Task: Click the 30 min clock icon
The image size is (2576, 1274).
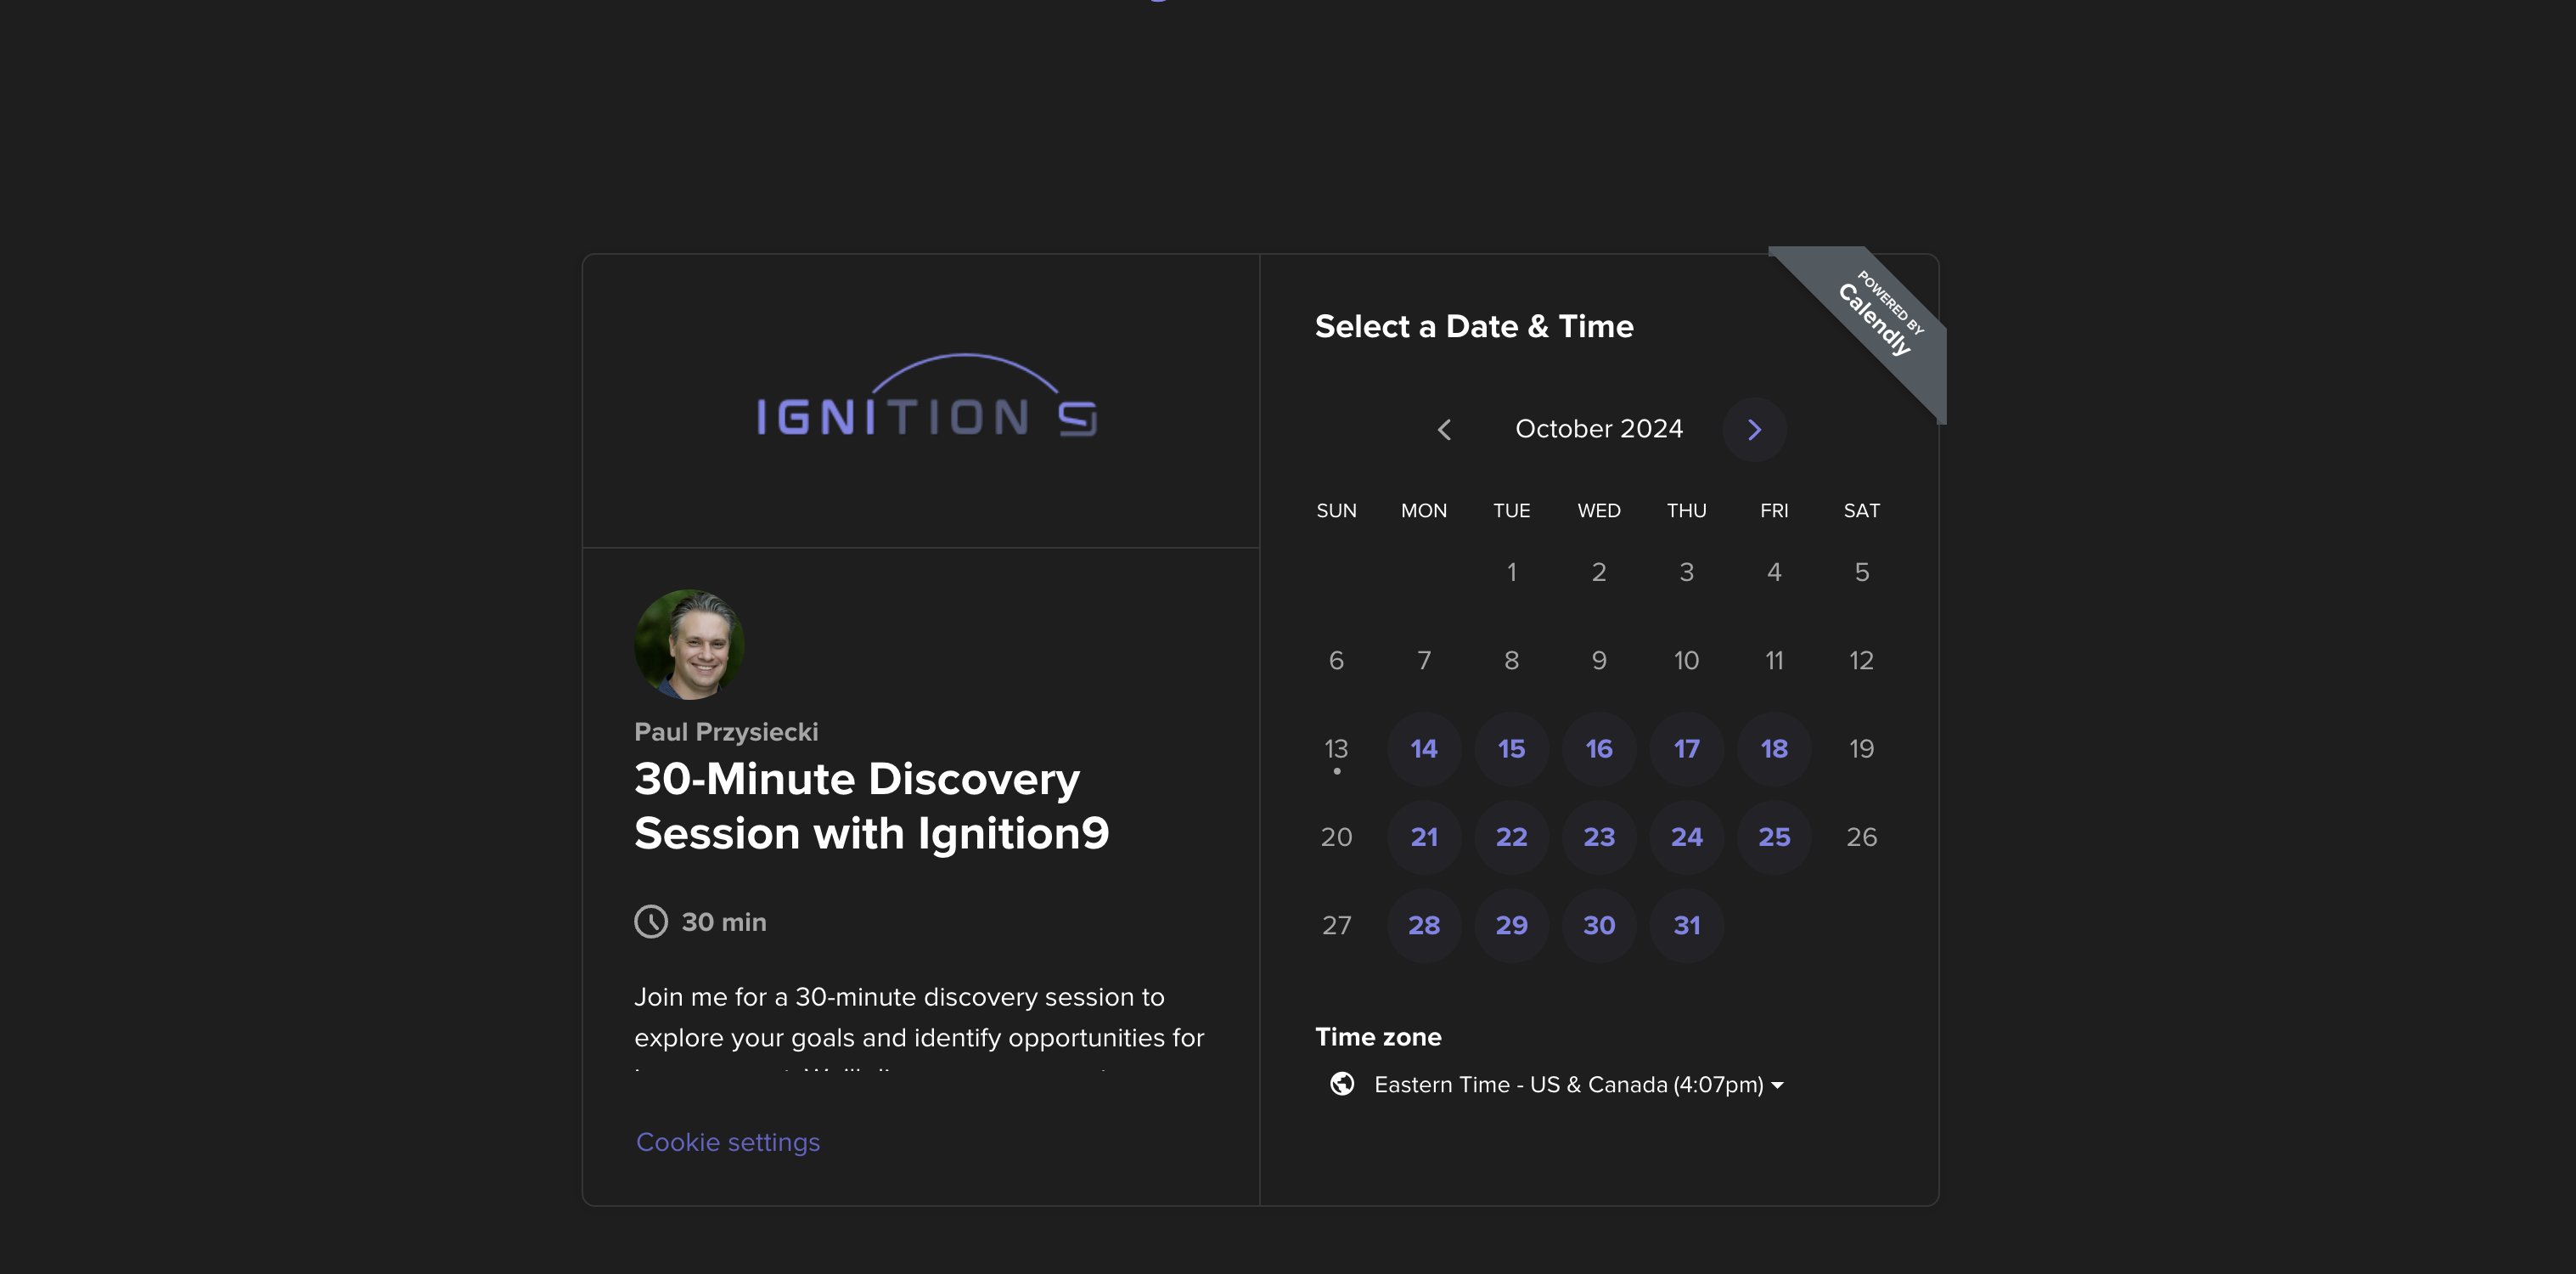Action: point(650,921)
